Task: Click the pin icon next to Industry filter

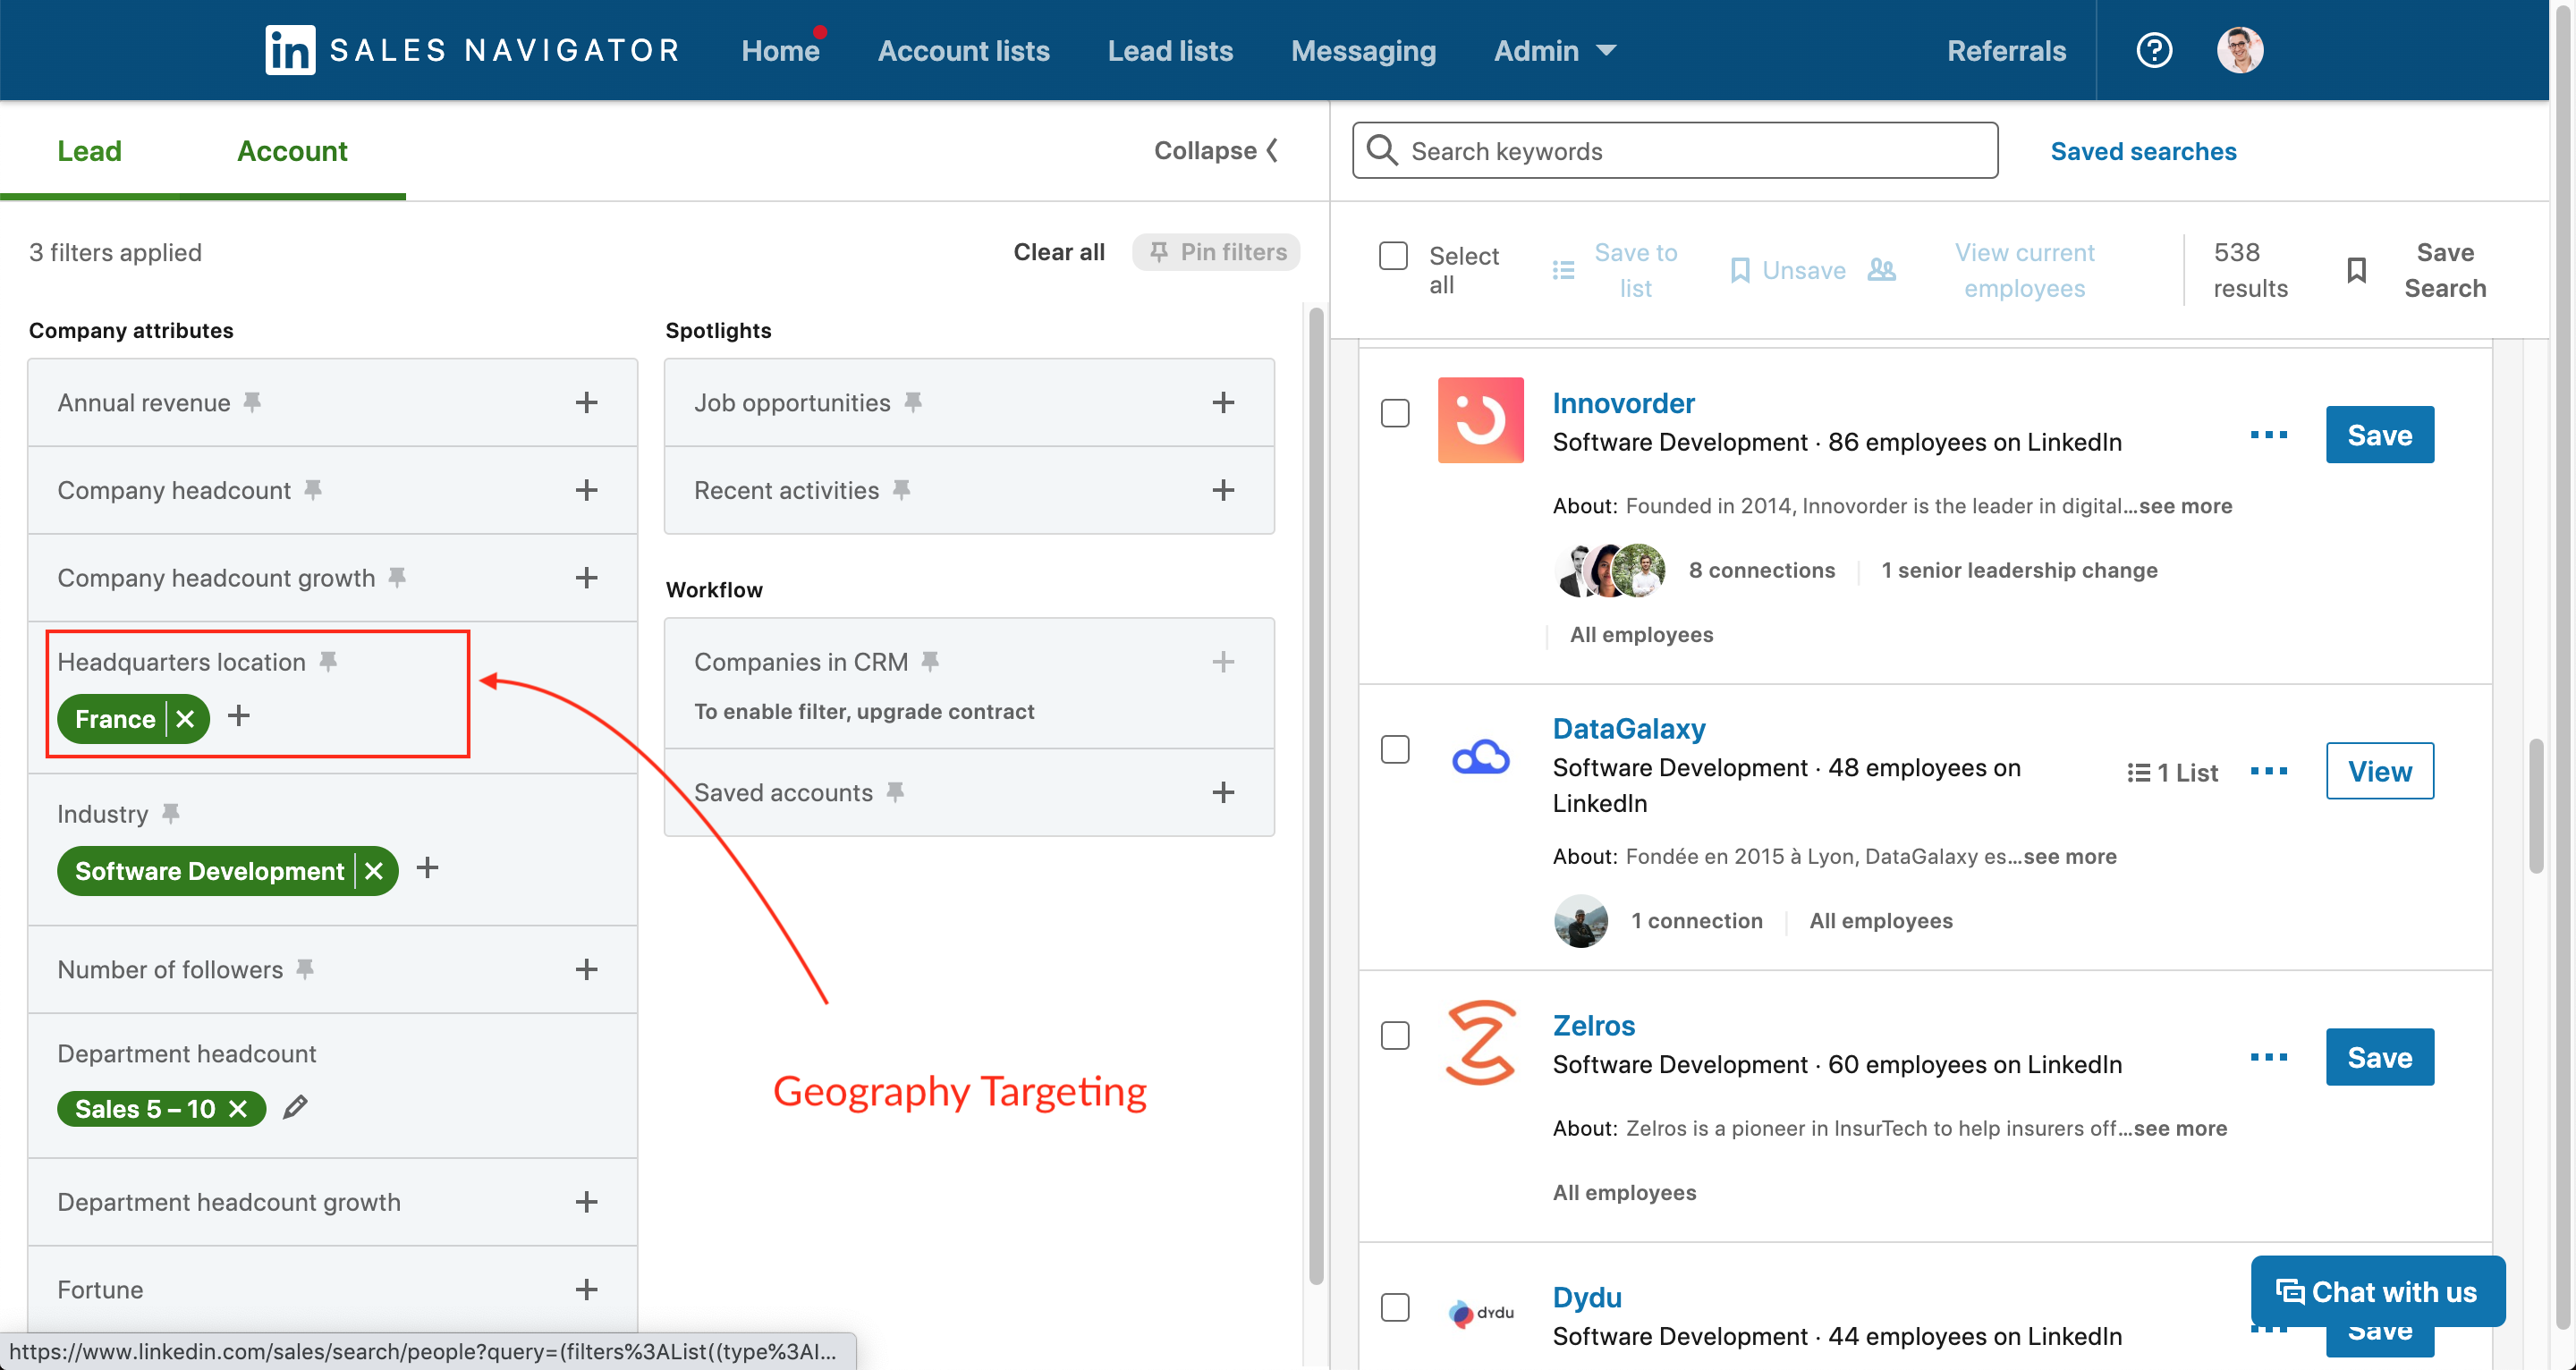Action: click(x=170, y=813)
